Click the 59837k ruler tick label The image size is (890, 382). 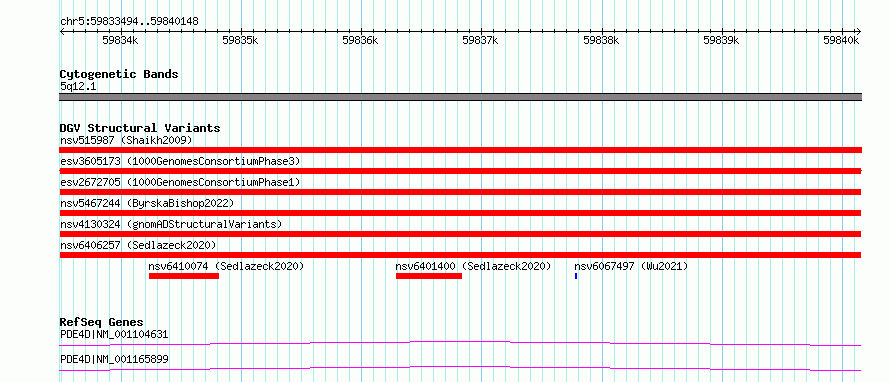click(480, 40)
